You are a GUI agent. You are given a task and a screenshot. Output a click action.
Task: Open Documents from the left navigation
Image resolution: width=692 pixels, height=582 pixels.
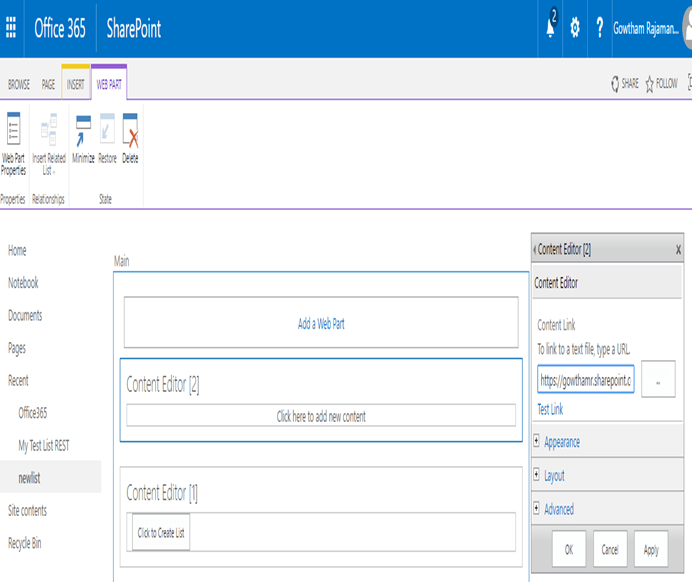25,315
